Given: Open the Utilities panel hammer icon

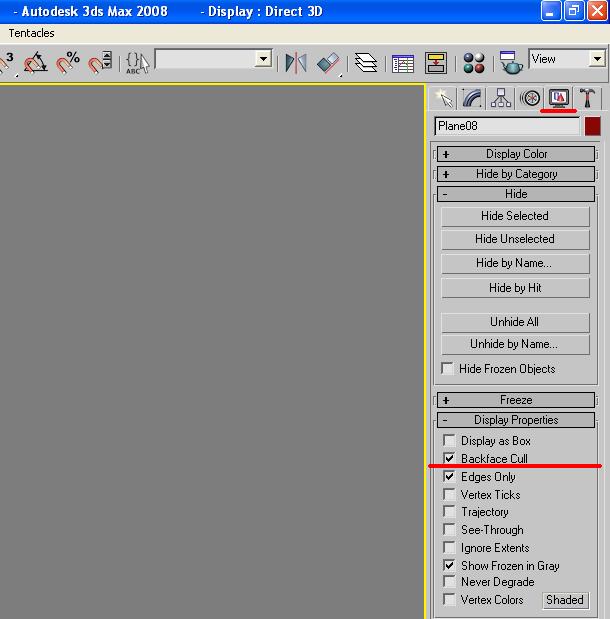Looking at the screenshot, I should click(588, 98).
